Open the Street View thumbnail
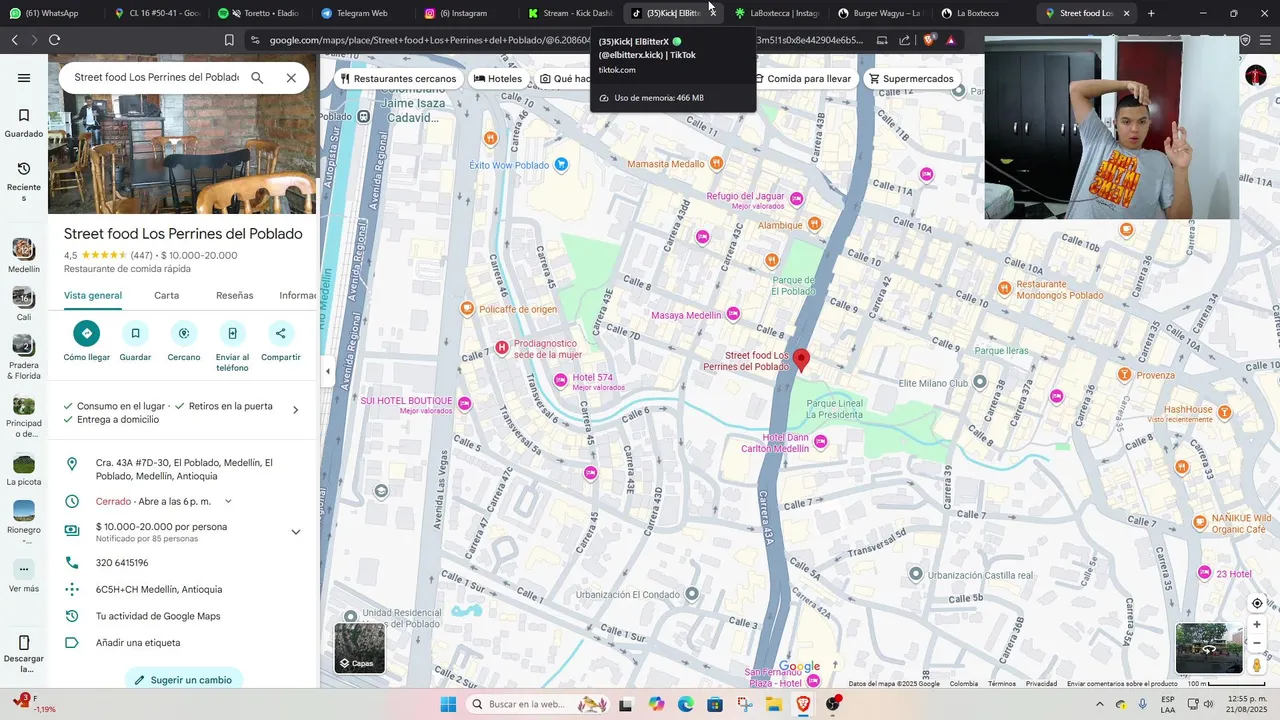The image size is (1280, 720). pos(1209,648)
